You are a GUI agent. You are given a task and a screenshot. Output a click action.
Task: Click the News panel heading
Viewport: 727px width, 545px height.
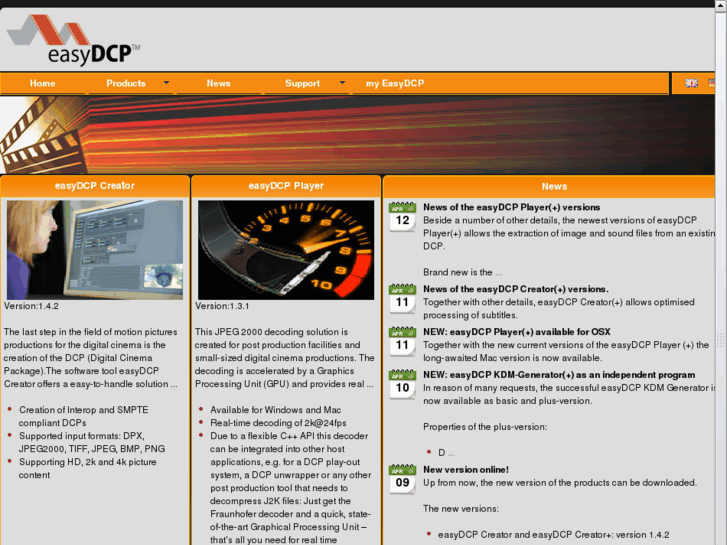coord(554,186)
